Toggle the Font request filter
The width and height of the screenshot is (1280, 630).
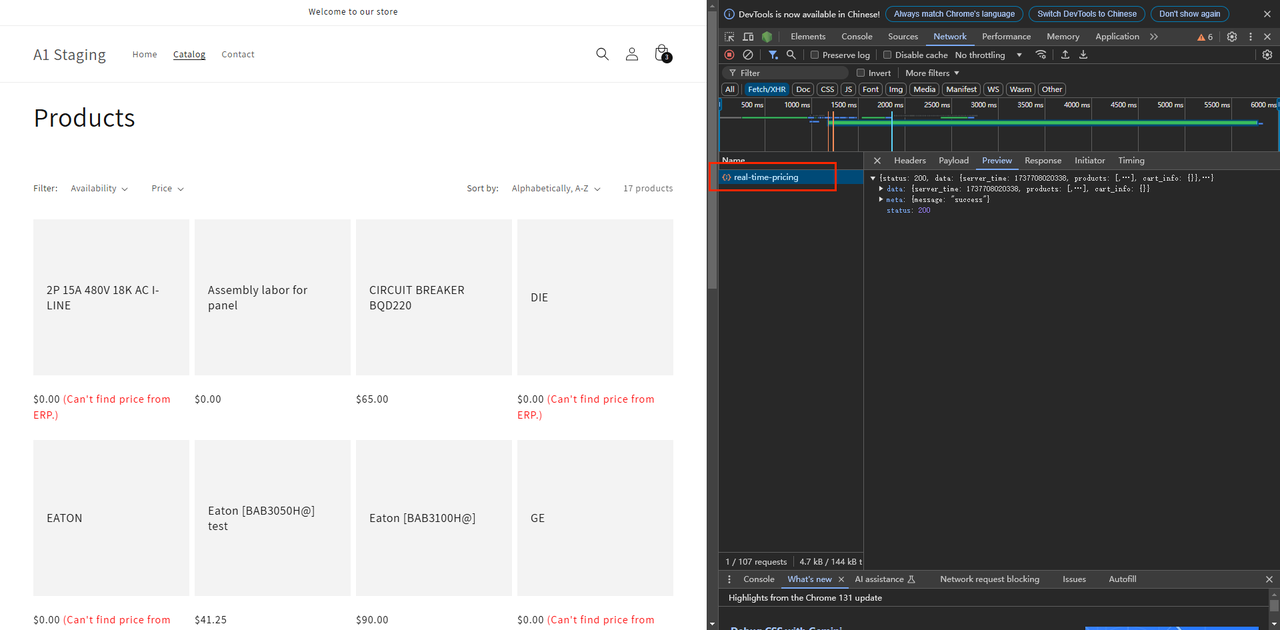[x=871, y=89]
